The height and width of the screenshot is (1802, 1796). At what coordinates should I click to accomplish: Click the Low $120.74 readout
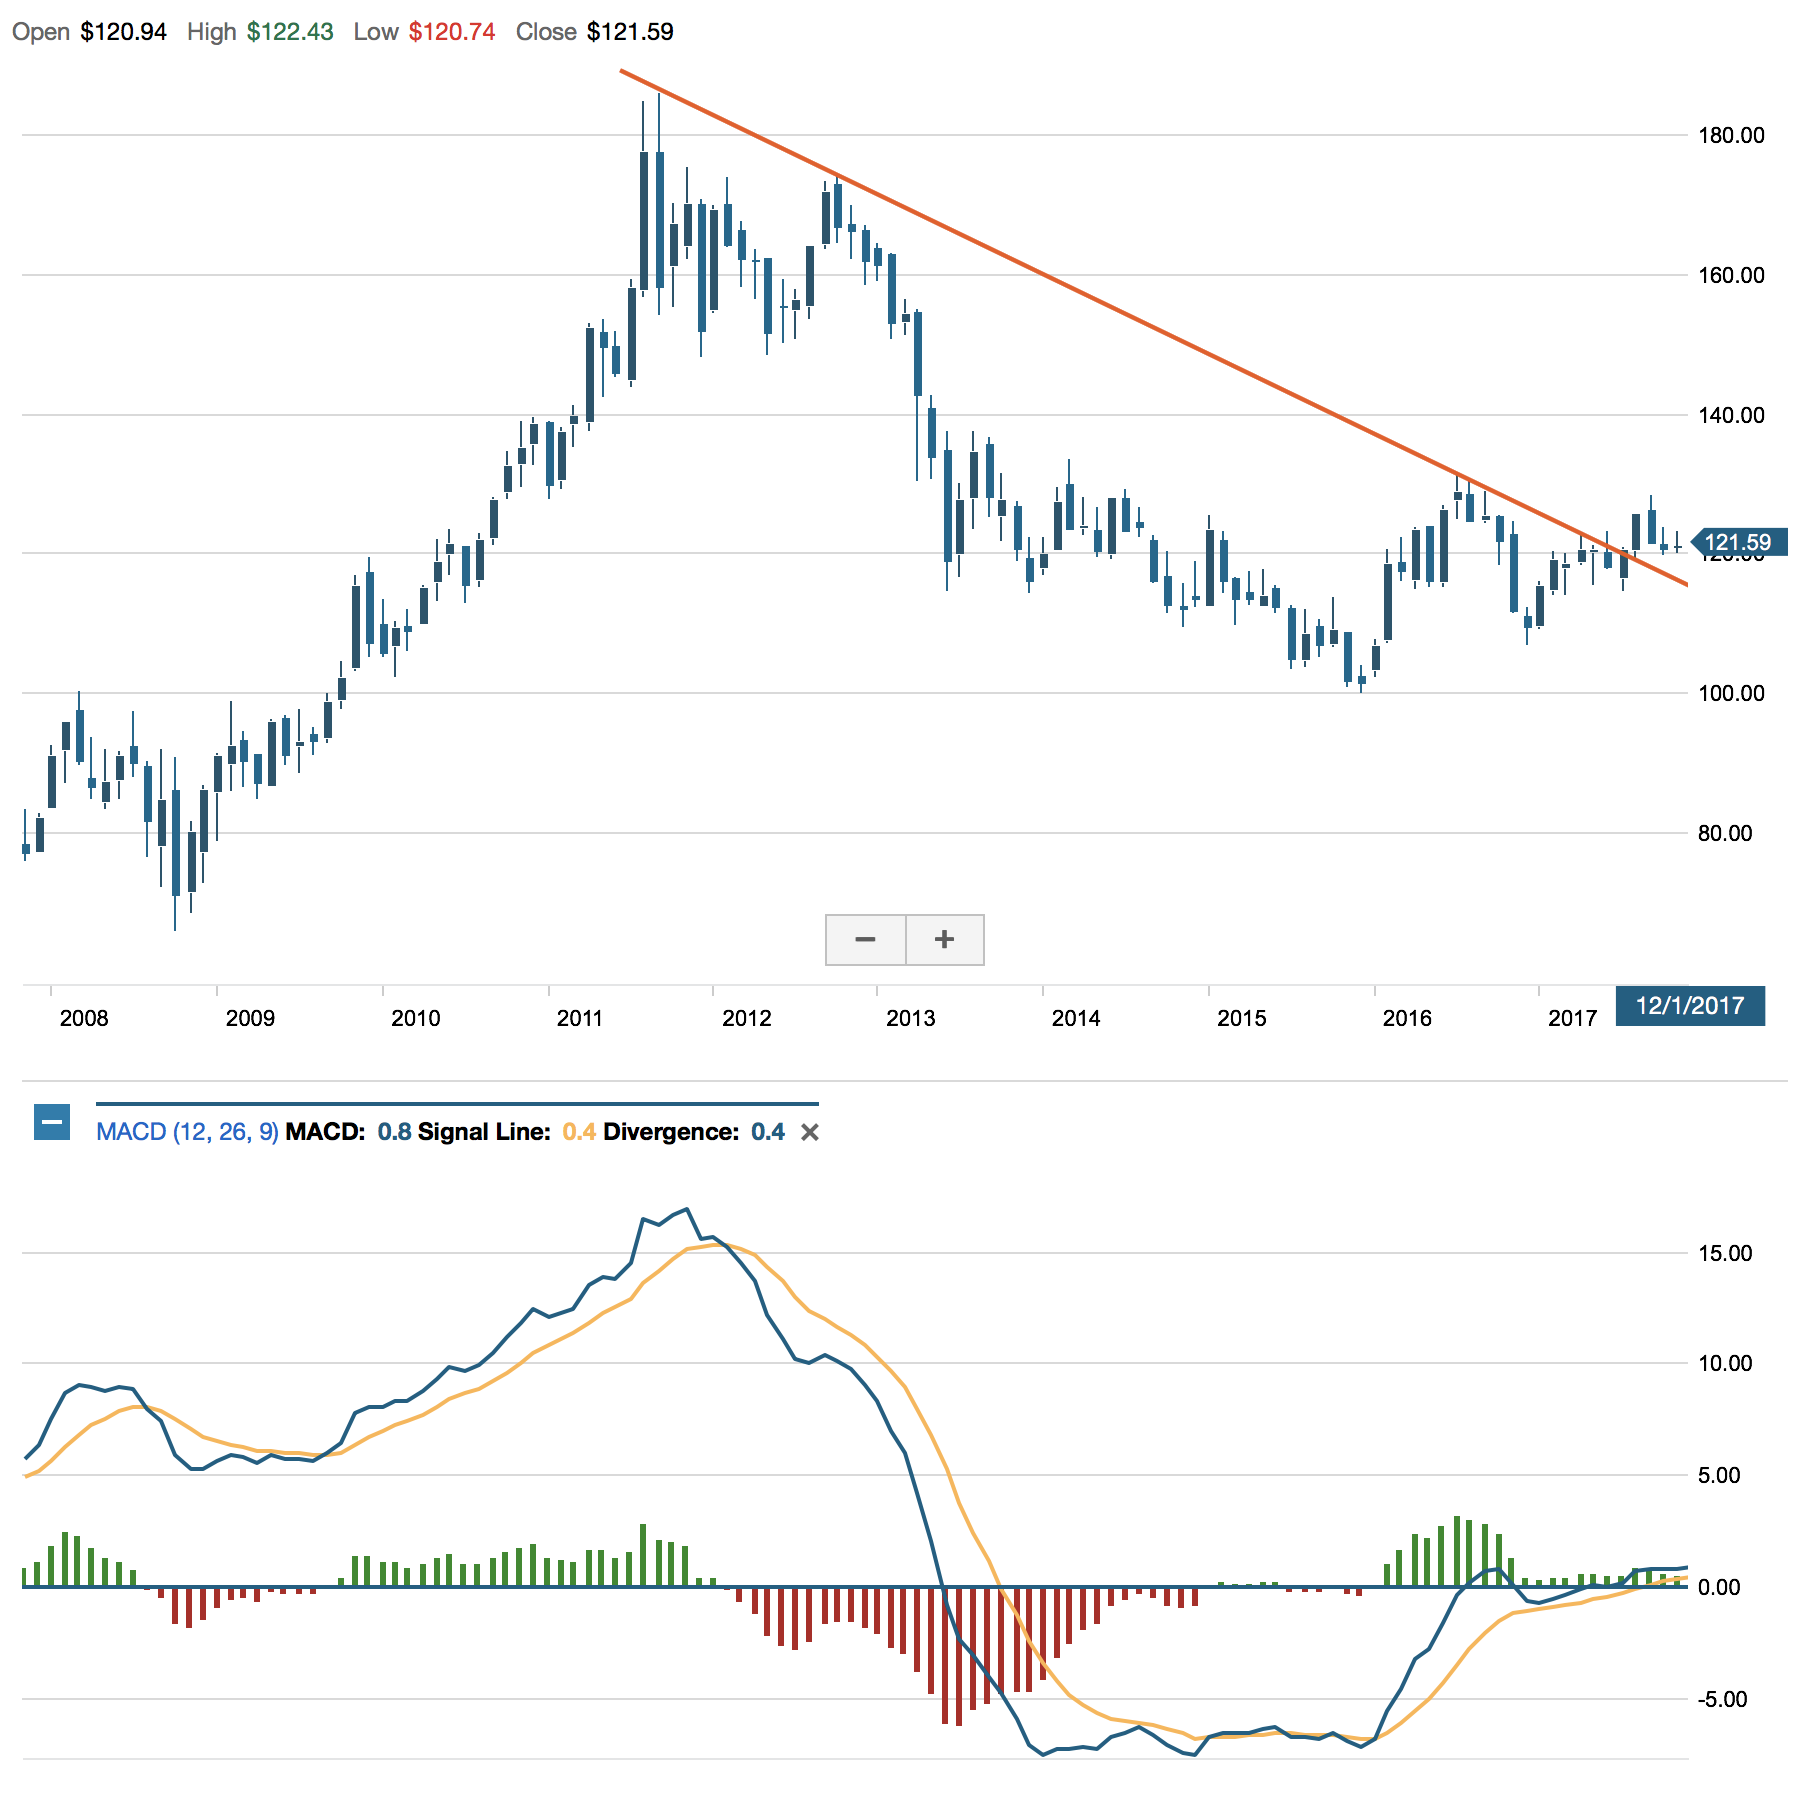(424, 32)
